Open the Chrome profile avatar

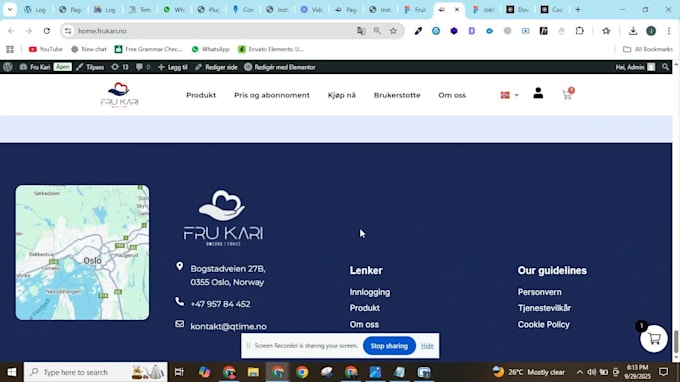(x=651, y=31)
